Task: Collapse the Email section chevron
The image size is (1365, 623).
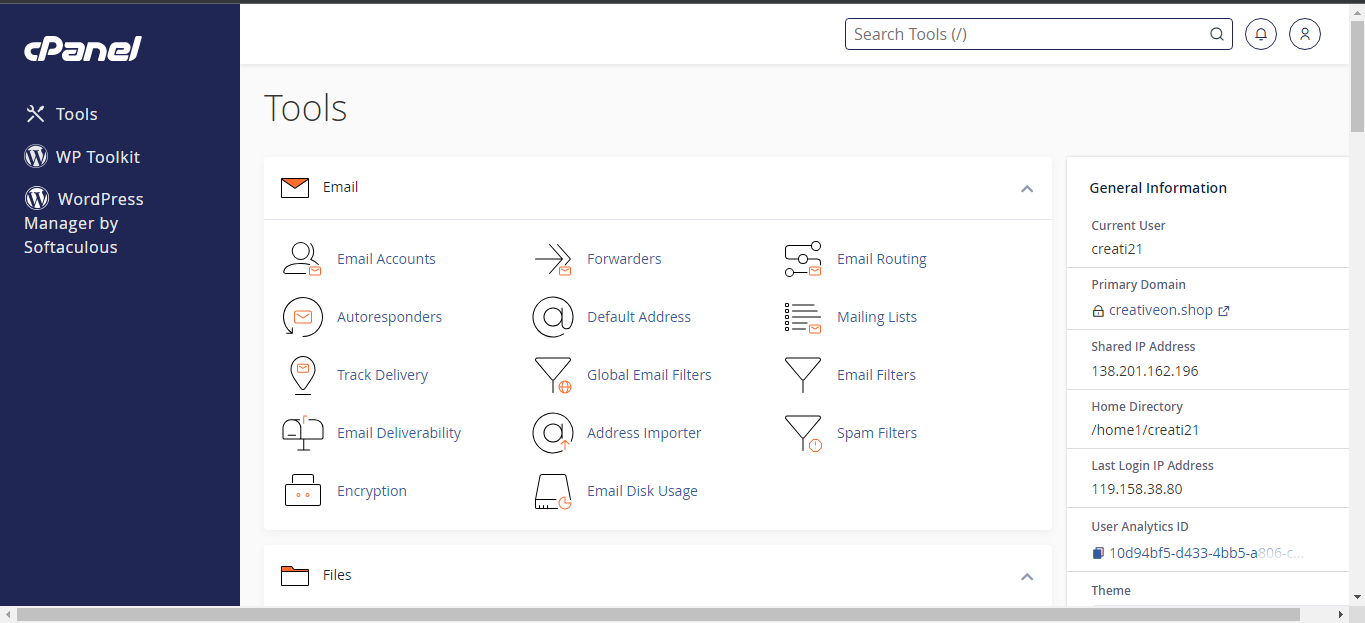Action: (x=1026, y=189)
